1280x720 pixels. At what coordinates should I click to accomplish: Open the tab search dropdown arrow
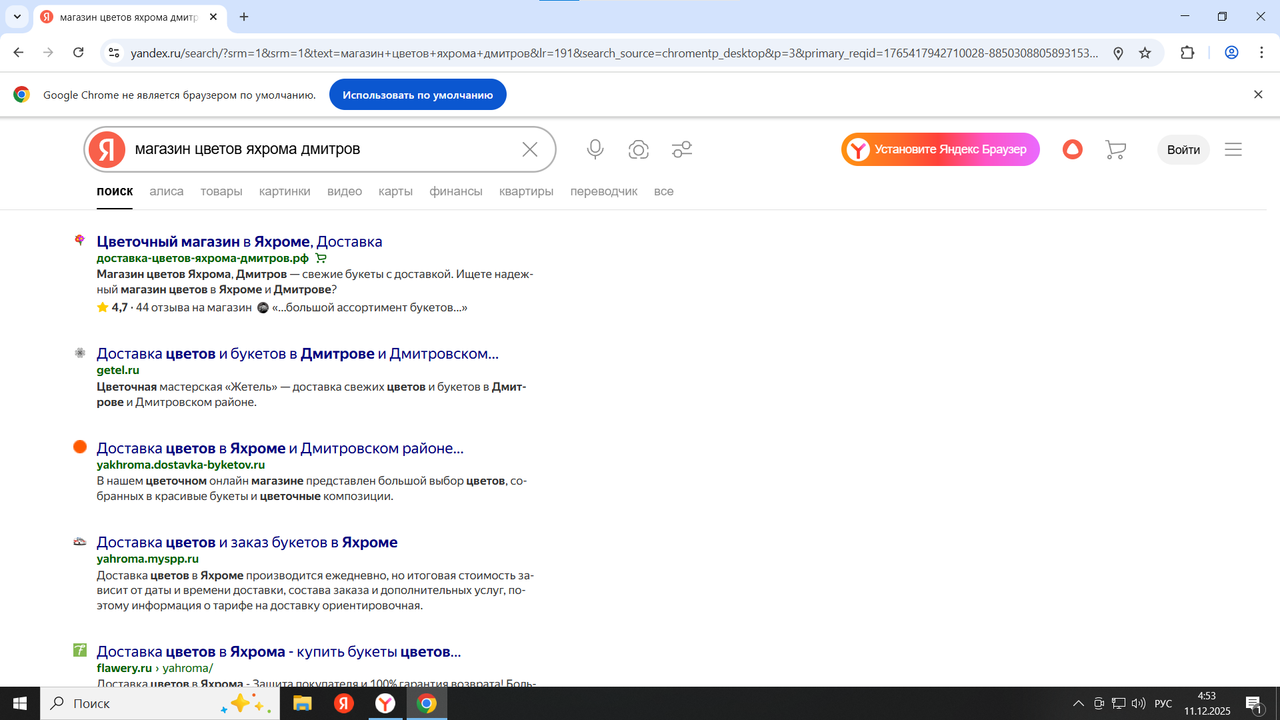pyautogui.click(x=17, y=17)
